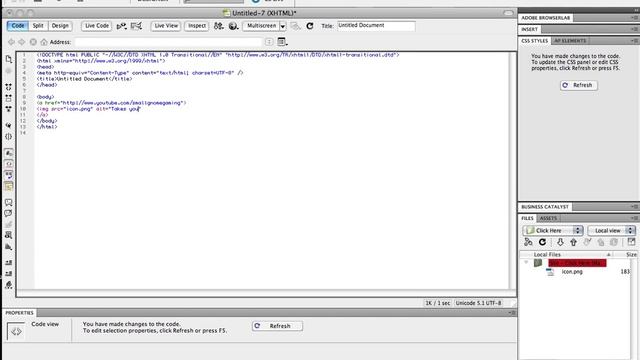
Task: Click Balance Braces icon in coding toolbar
Action: pos(9,137)
